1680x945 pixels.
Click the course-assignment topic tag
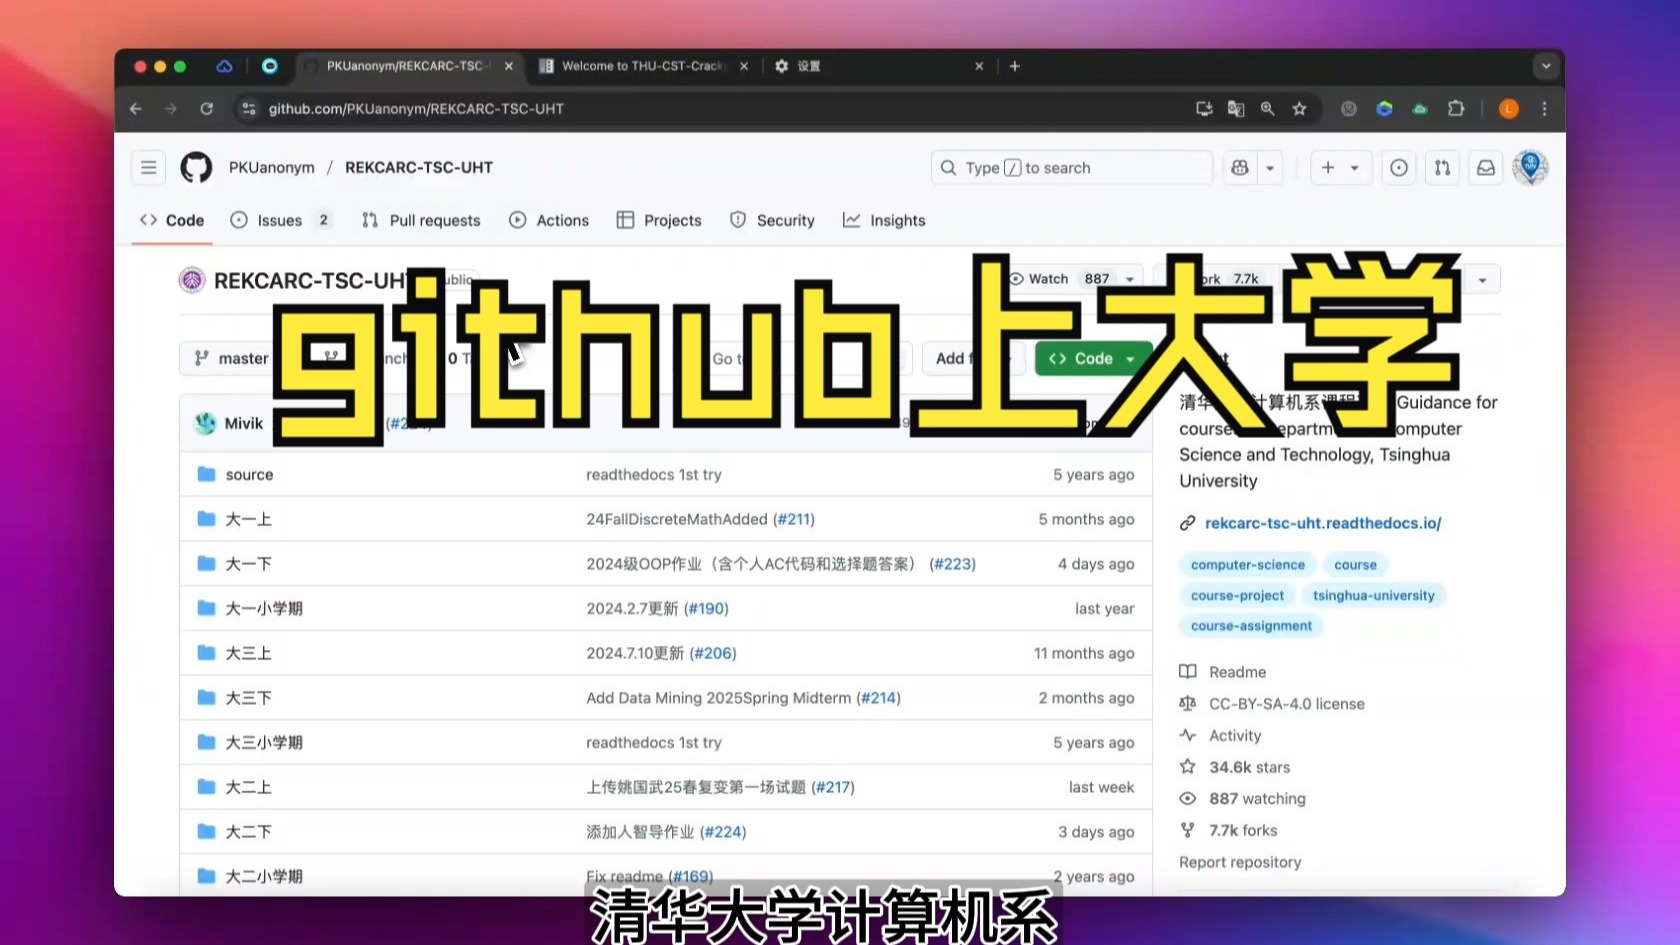(1251, 626)
